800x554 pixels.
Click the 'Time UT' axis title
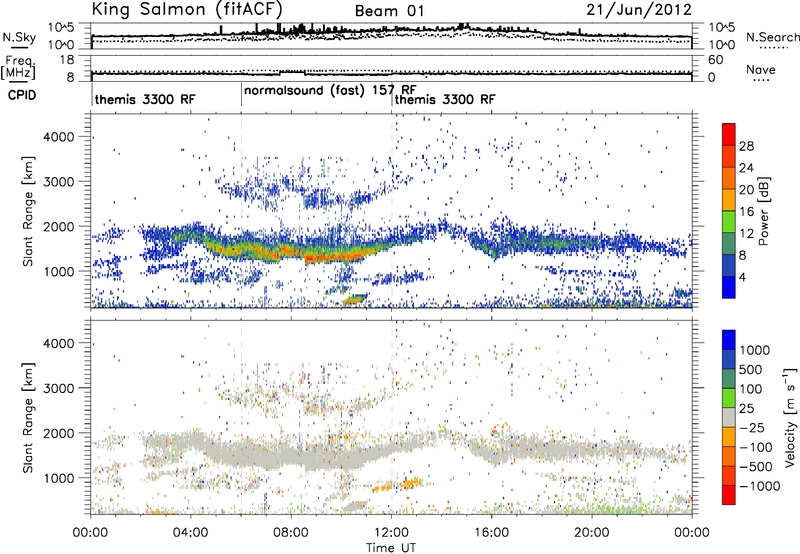[391, 548]
